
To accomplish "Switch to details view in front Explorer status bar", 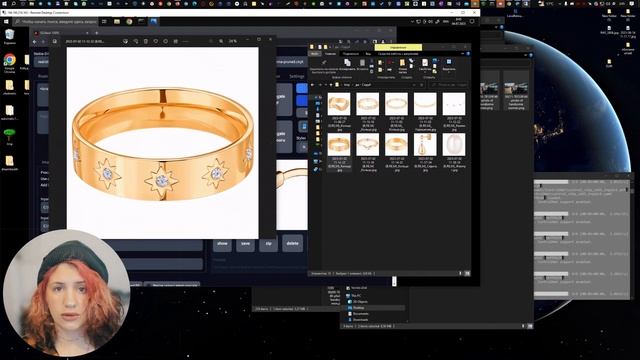I will click(460, 273).
